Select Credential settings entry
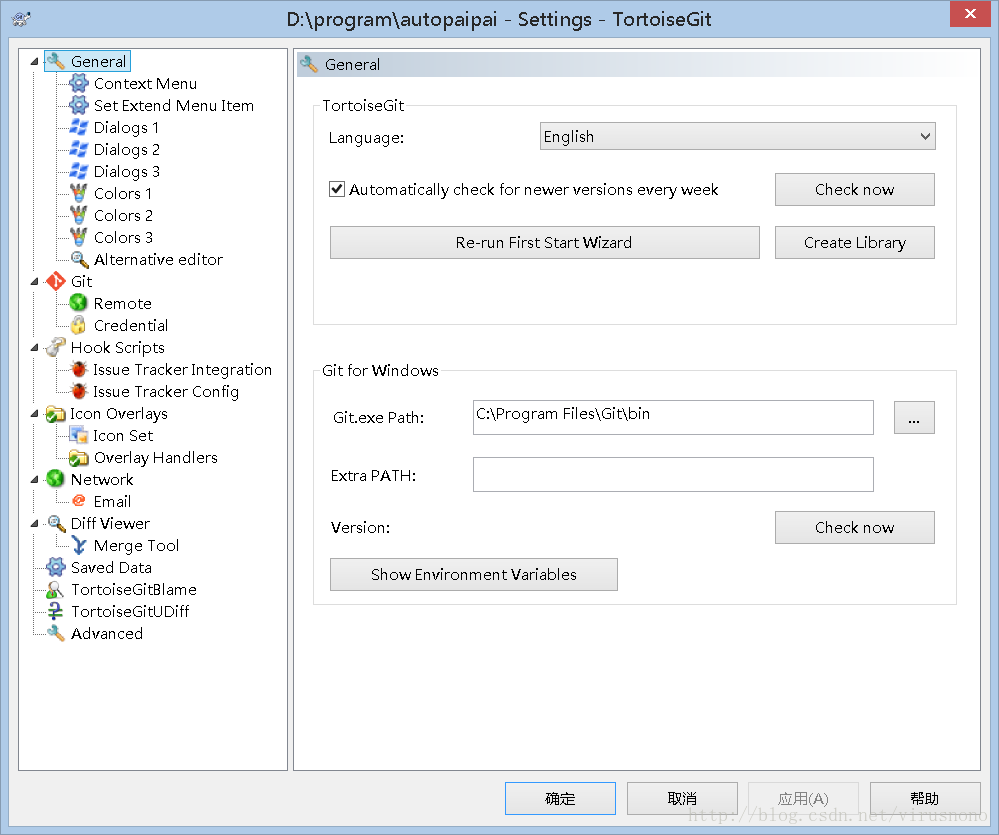 click(131, 325)
